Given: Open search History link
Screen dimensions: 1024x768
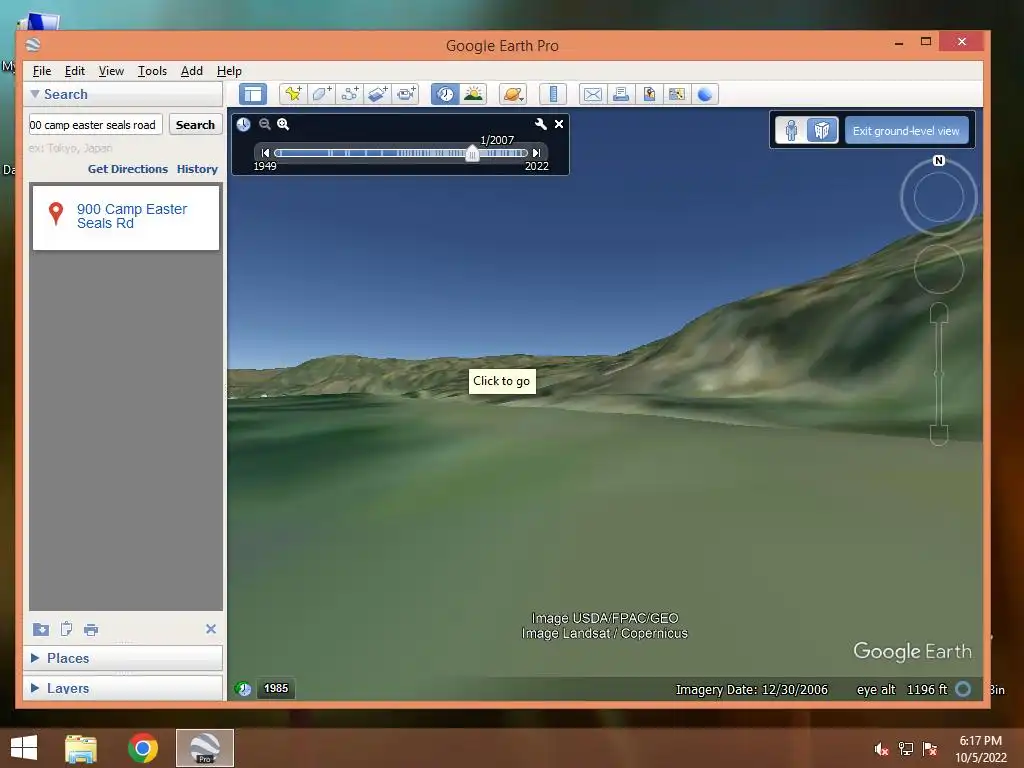Looking at the screenshot, I should click(x=197, y=169).
